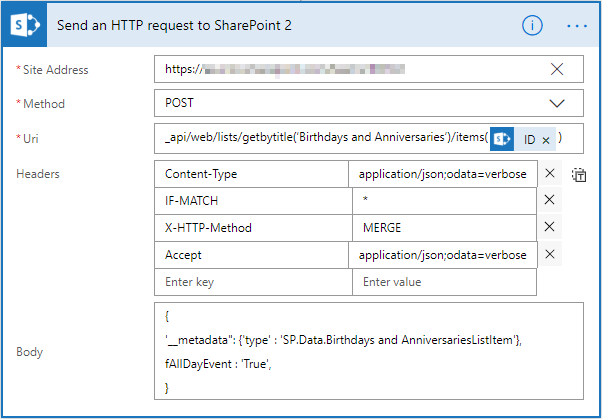Clear the Site Address value with X
The height and width of the screenshot is (419, 602).
pyautogui.click(x=557, y=69)
